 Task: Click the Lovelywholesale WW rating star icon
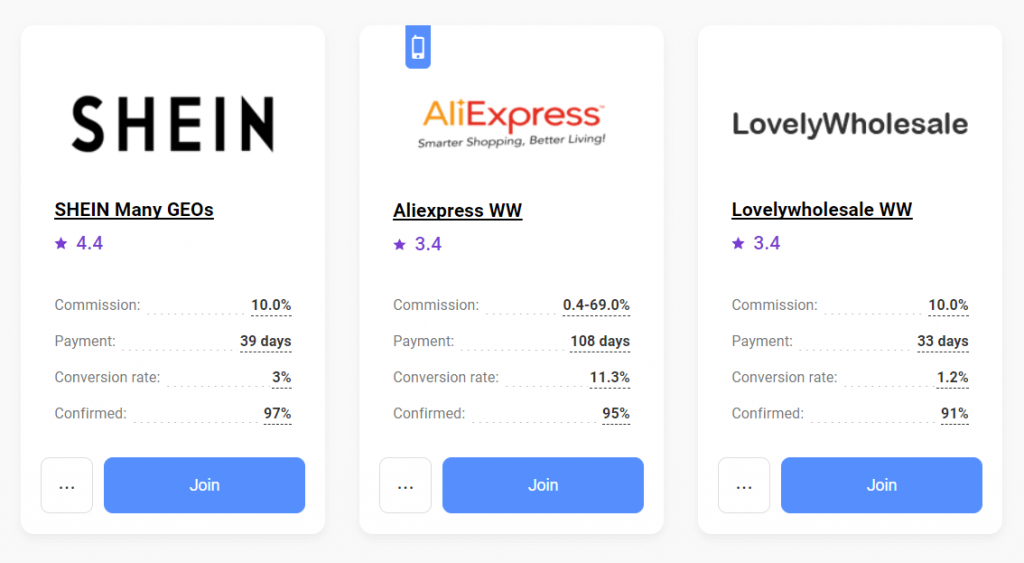pos(738,243)
